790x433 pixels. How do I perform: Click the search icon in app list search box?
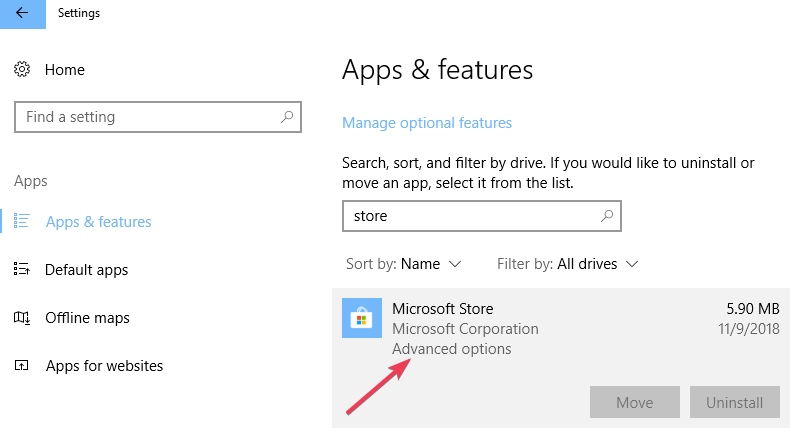[607, 216]
